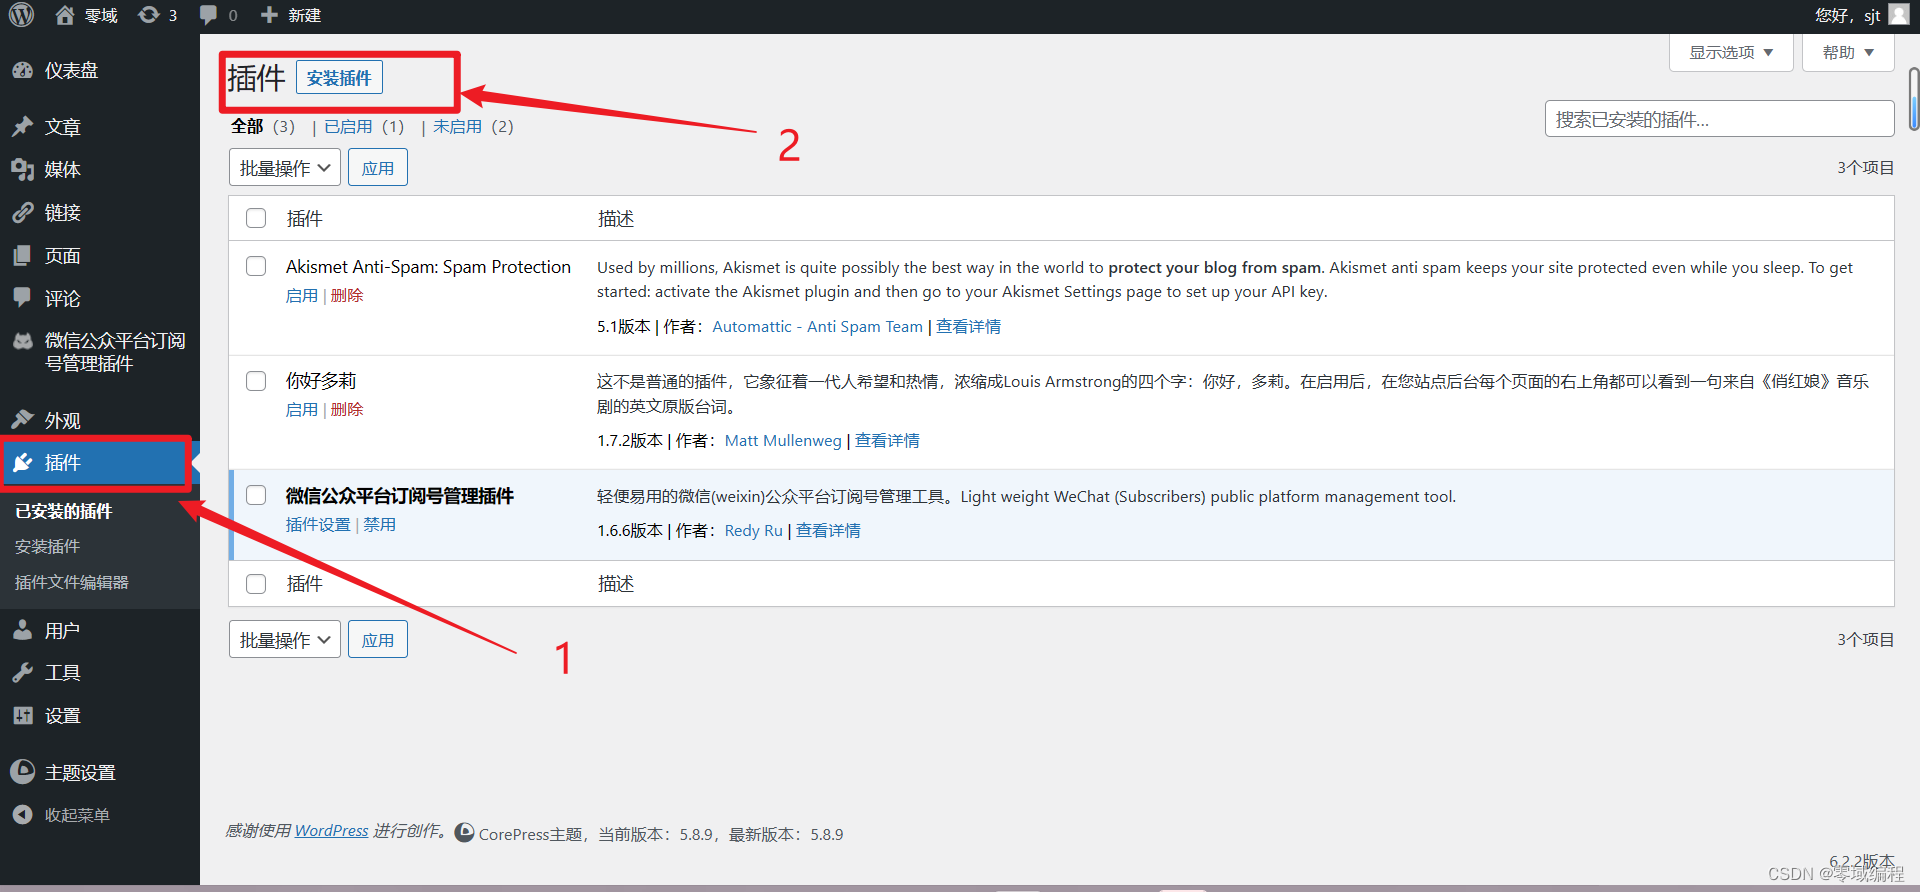Click the 收起菜单 collapse arrow icon
1920x892 pixels.
pyautogui.click(x=22, y=815)
